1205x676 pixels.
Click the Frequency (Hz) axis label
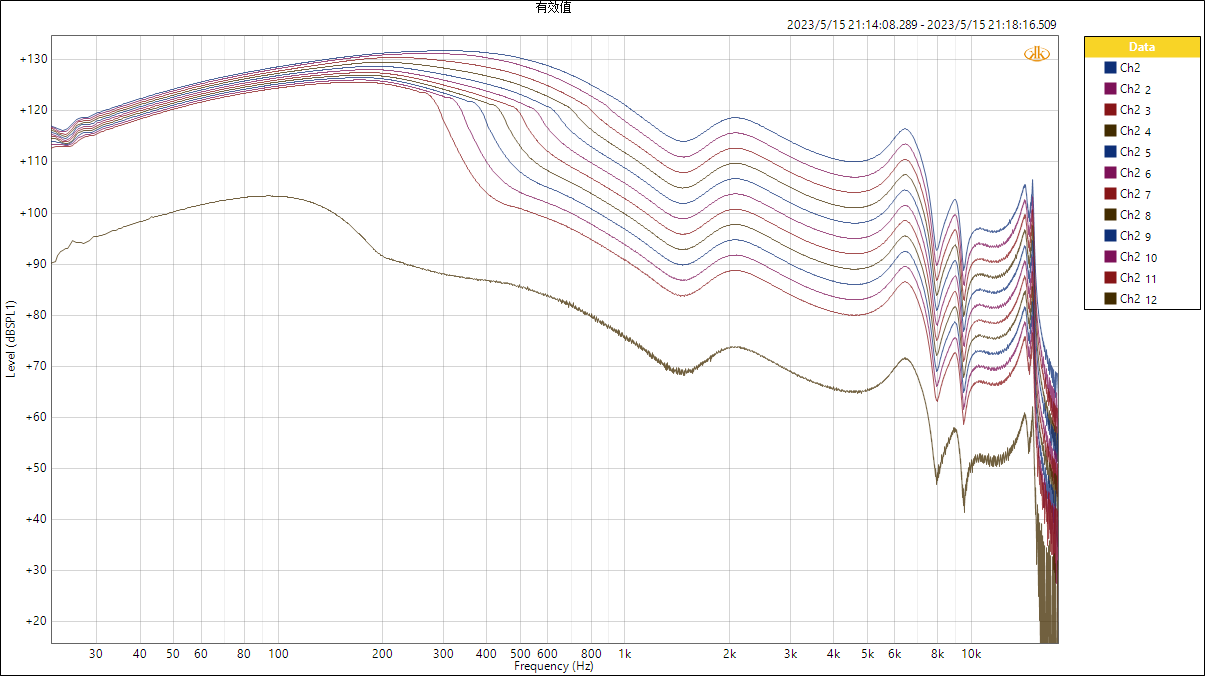tap(554, 666)
